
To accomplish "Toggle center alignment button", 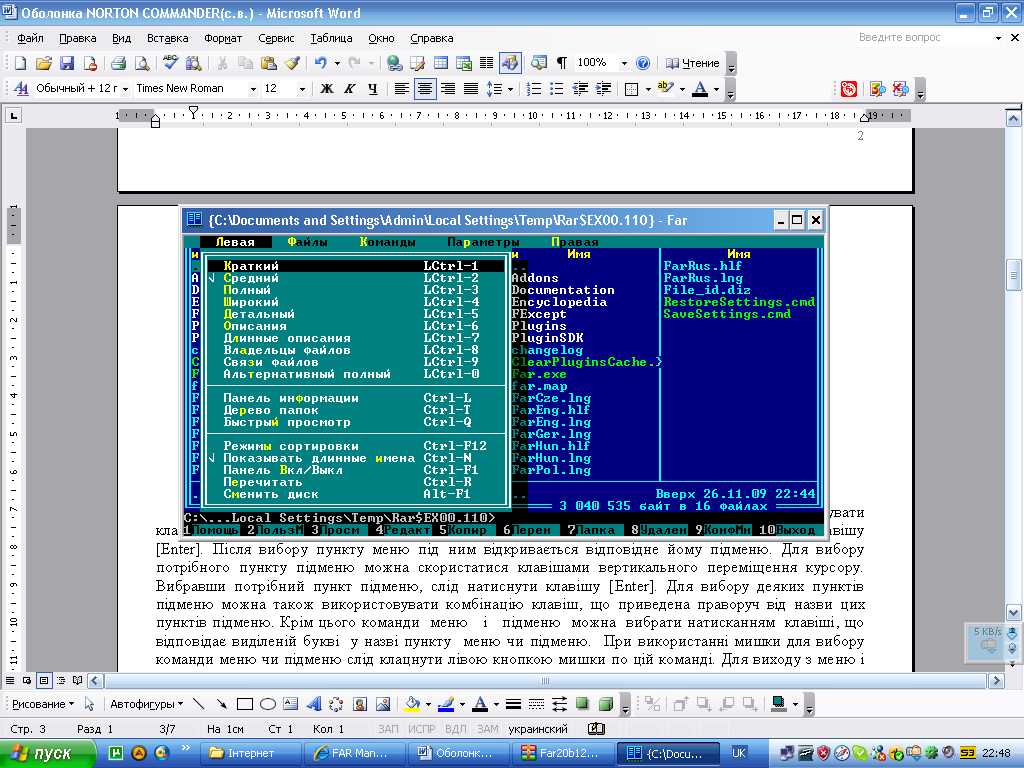I will point(424,89).
